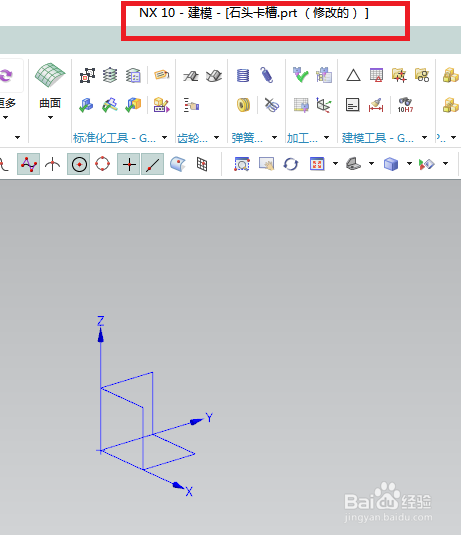Click the 标准化工具 - G... group label

point(114,138)
